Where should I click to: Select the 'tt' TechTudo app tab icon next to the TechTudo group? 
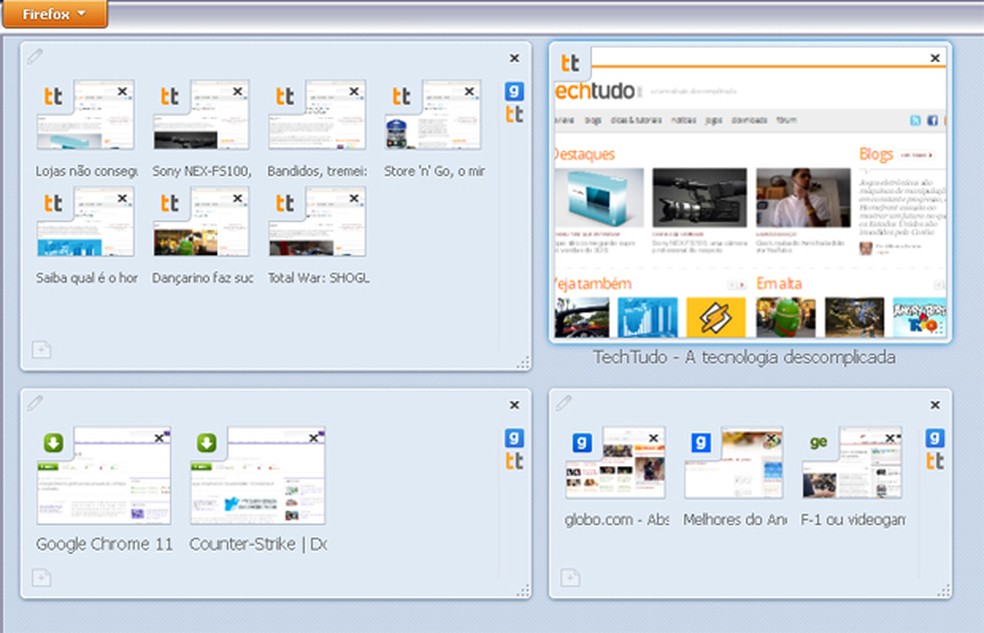click(515, 115)
